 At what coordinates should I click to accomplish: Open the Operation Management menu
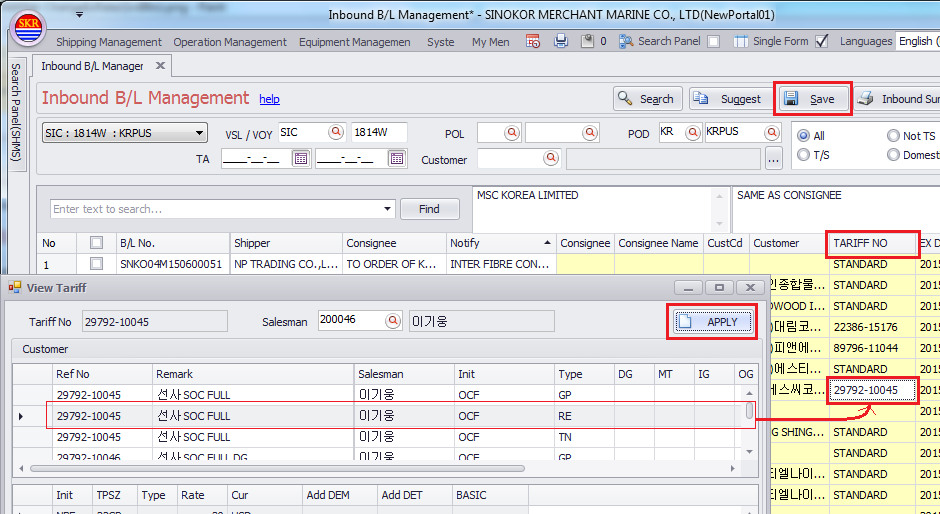tap(230, 42)
